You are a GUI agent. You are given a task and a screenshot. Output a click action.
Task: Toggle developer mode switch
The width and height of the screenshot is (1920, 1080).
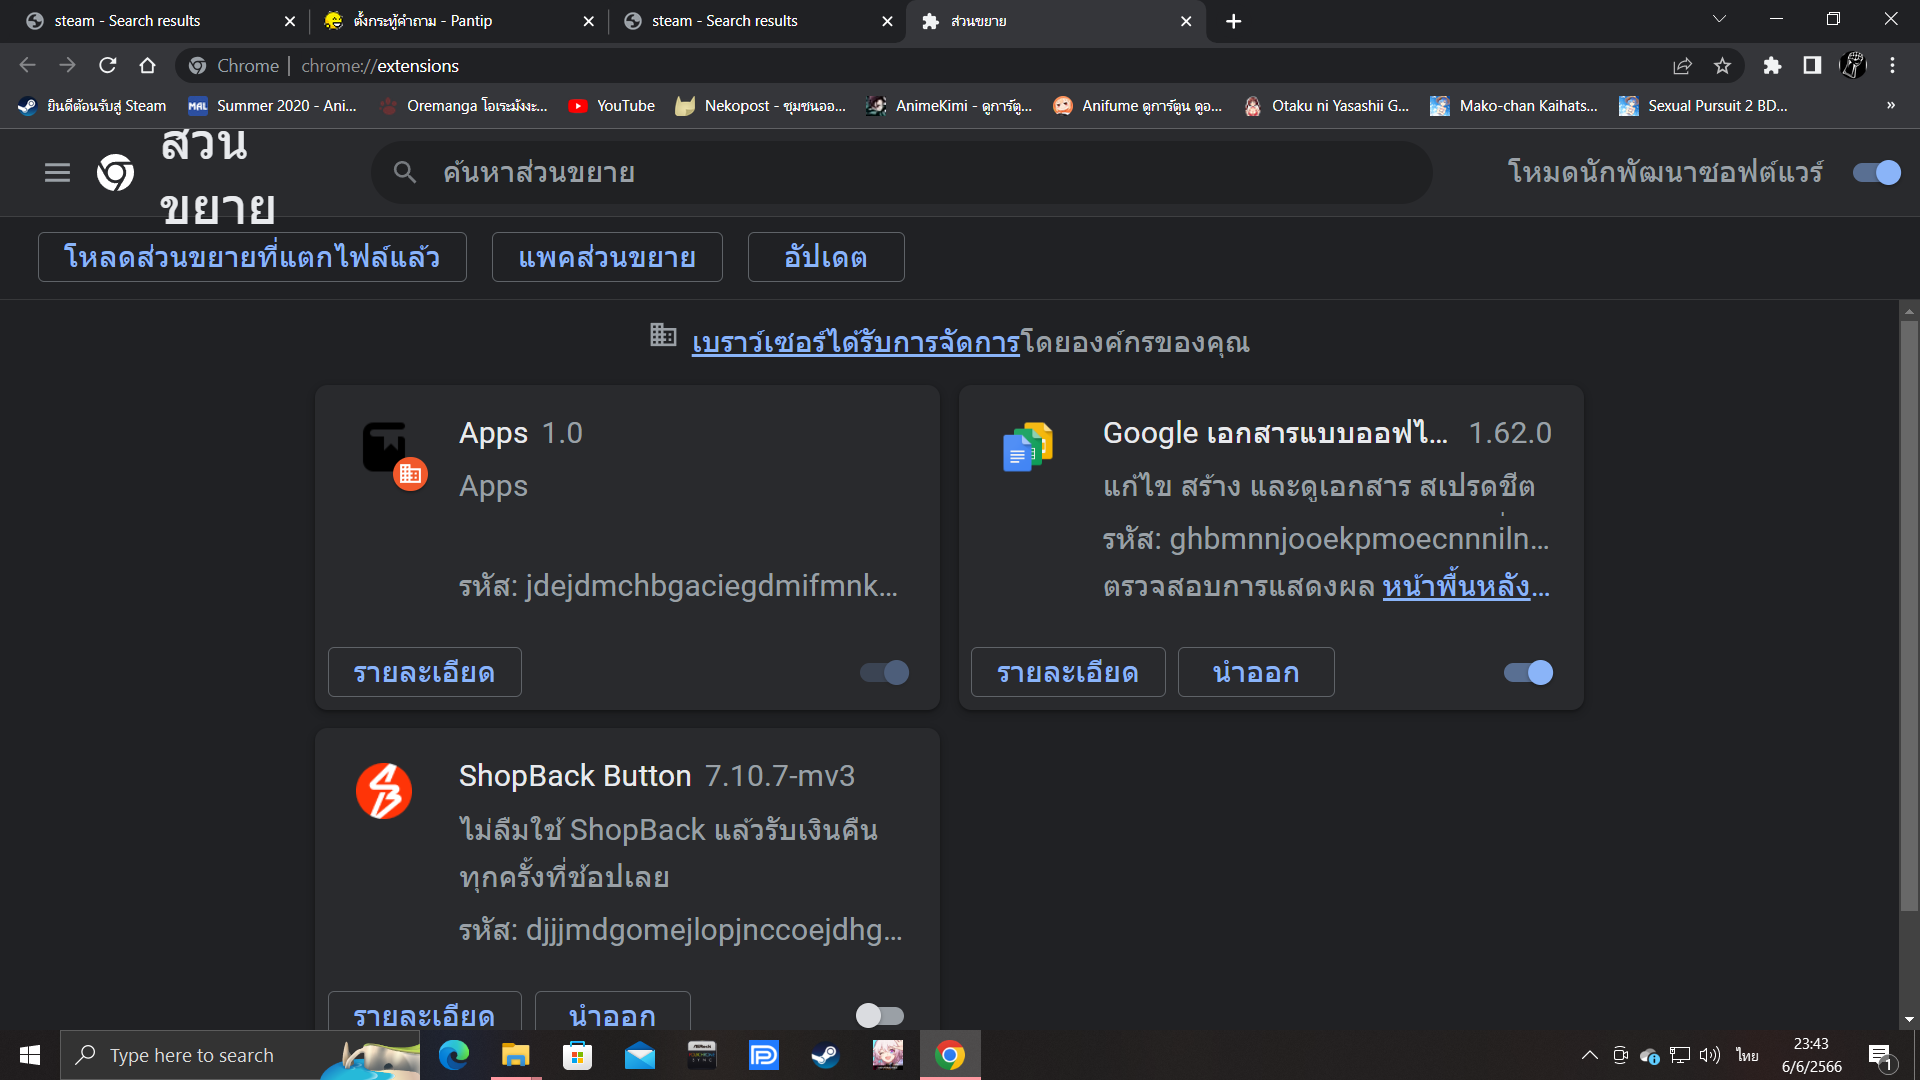tap(1877, 173)
